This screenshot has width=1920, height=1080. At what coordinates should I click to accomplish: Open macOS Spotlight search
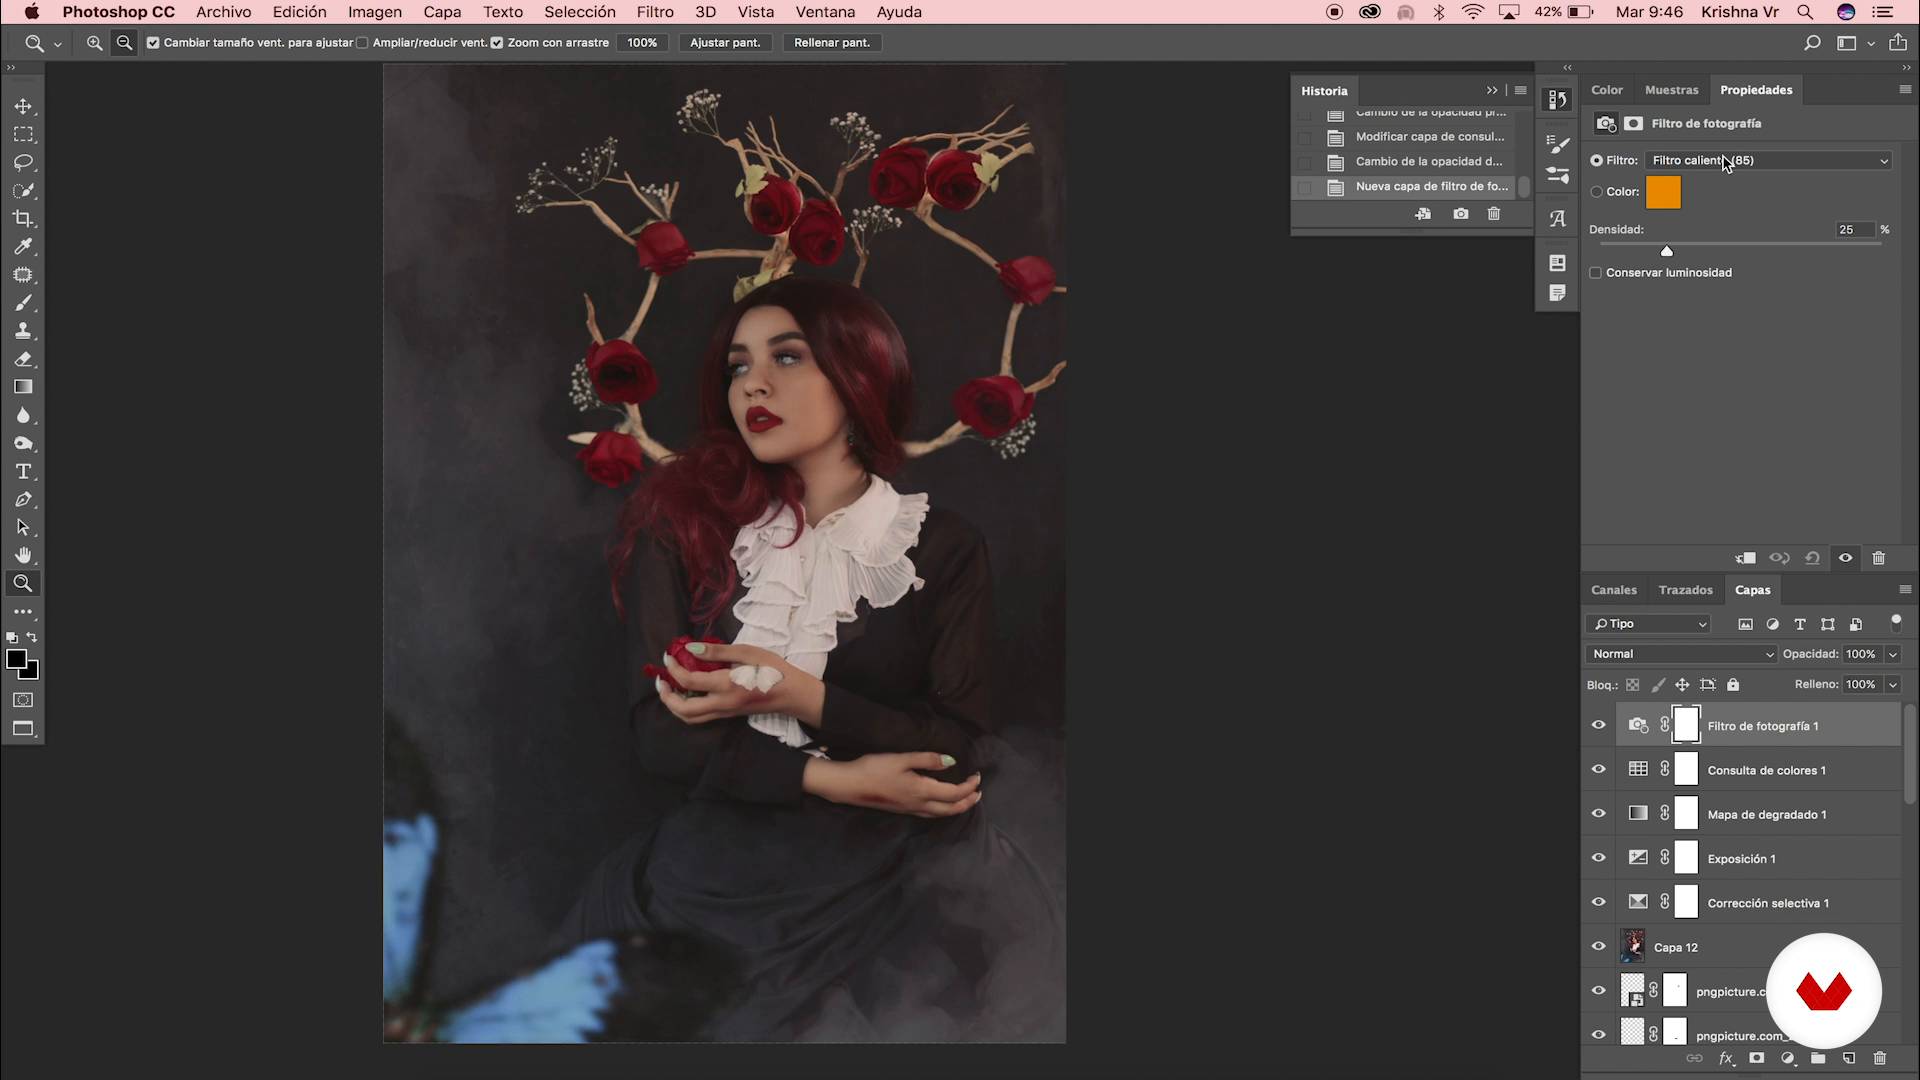[x=1805, y=12]
